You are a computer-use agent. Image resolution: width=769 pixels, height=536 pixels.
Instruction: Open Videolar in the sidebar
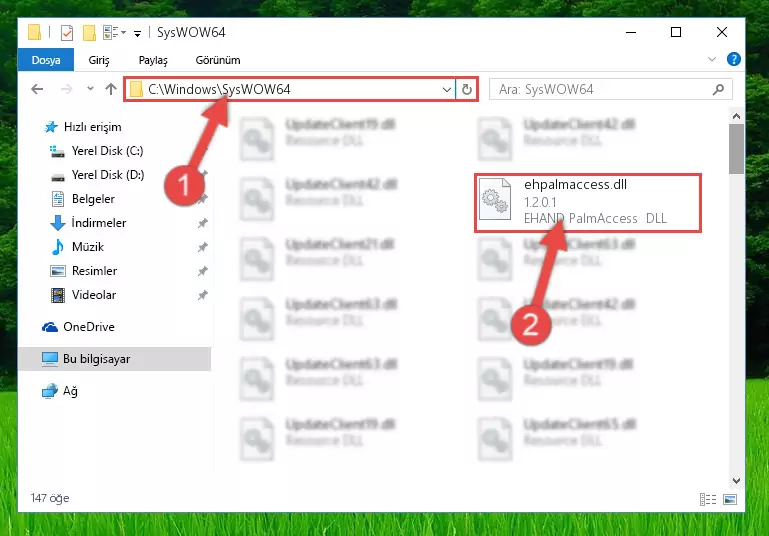pos(94,295)
